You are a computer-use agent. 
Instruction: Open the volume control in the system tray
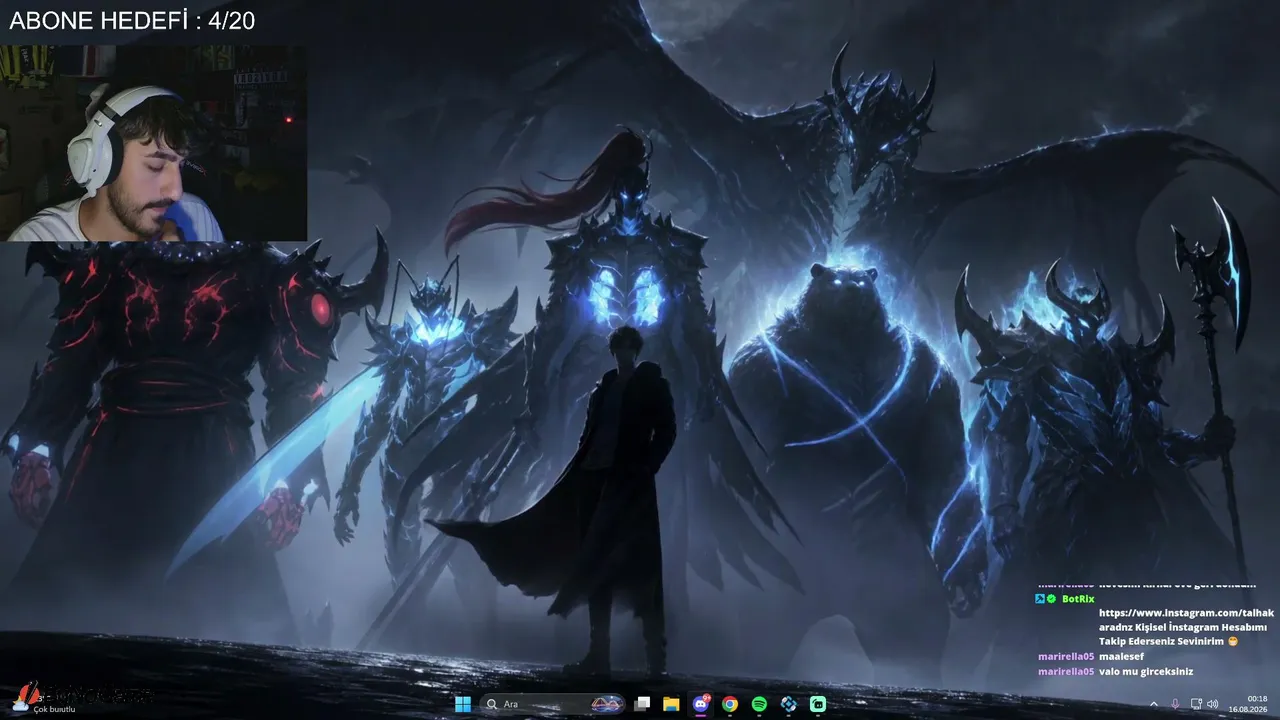click(x=1213, y=704)
